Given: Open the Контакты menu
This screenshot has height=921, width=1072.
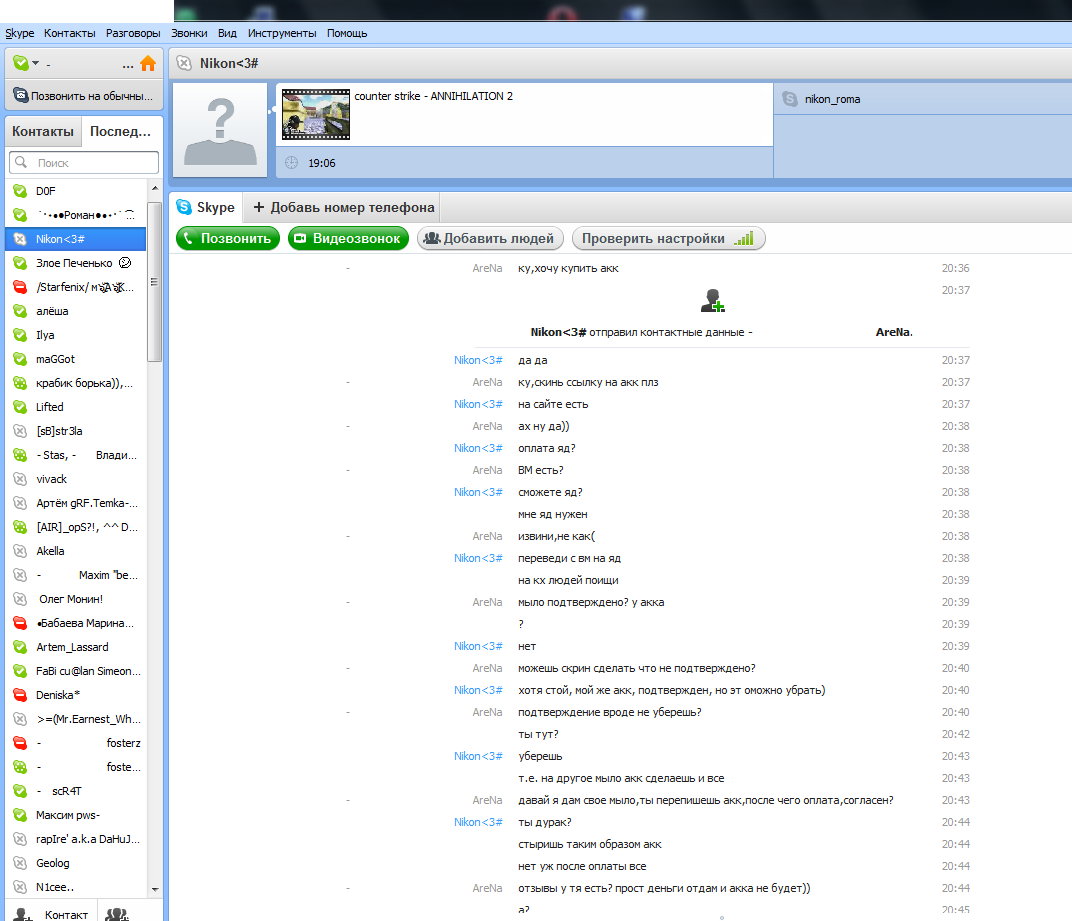Looking at the screenshot, I should point(70,33).
